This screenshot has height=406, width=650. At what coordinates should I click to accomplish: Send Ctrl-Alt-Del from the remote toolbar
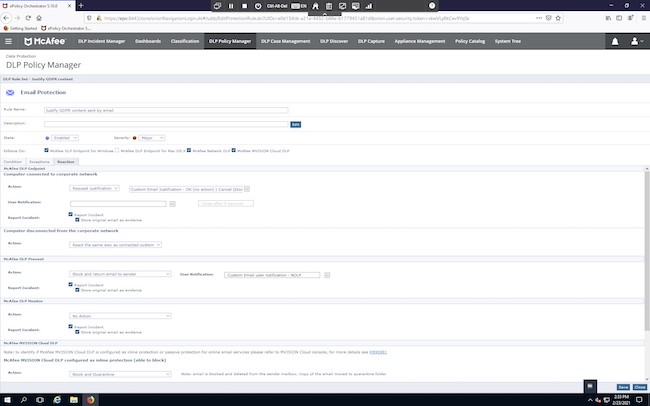(277, 6)
